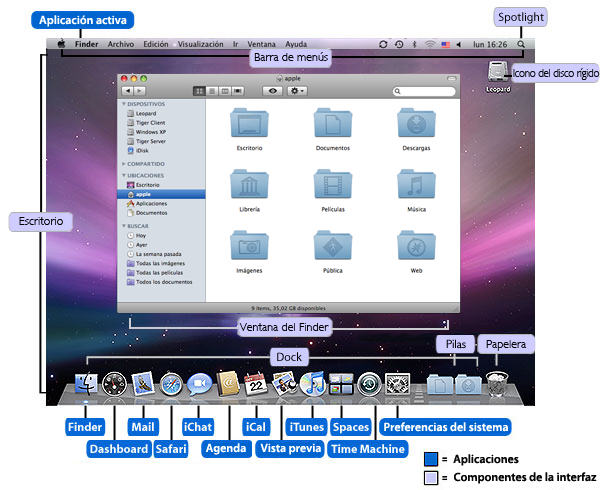600x490 pixels.
Task: Open the Action gear dropdown in Finder
Action: click(297, 91)
